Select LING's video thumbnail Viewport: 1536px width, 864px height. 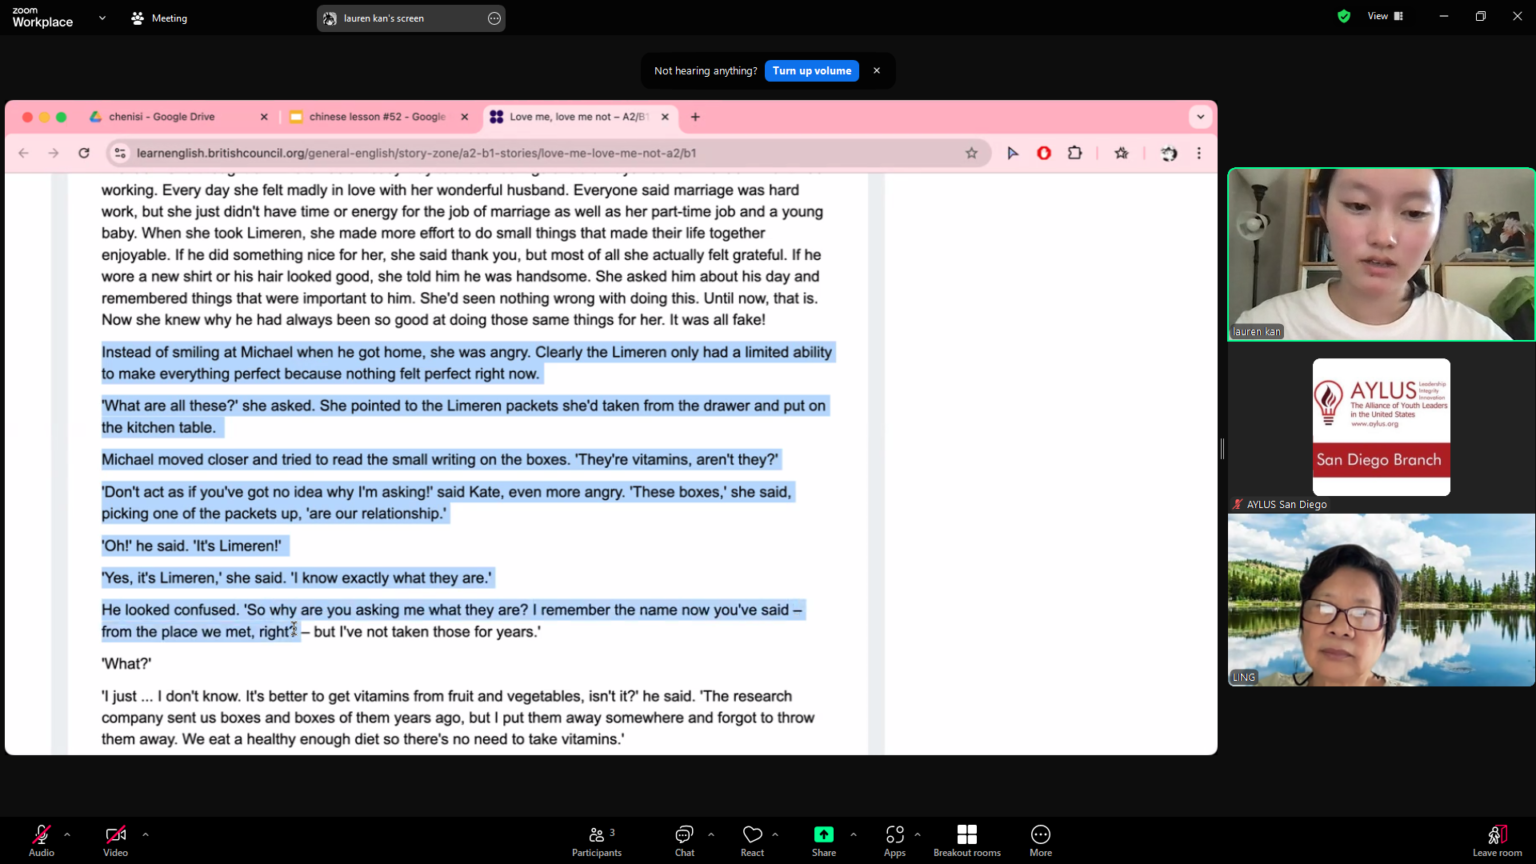(1381, 600)
